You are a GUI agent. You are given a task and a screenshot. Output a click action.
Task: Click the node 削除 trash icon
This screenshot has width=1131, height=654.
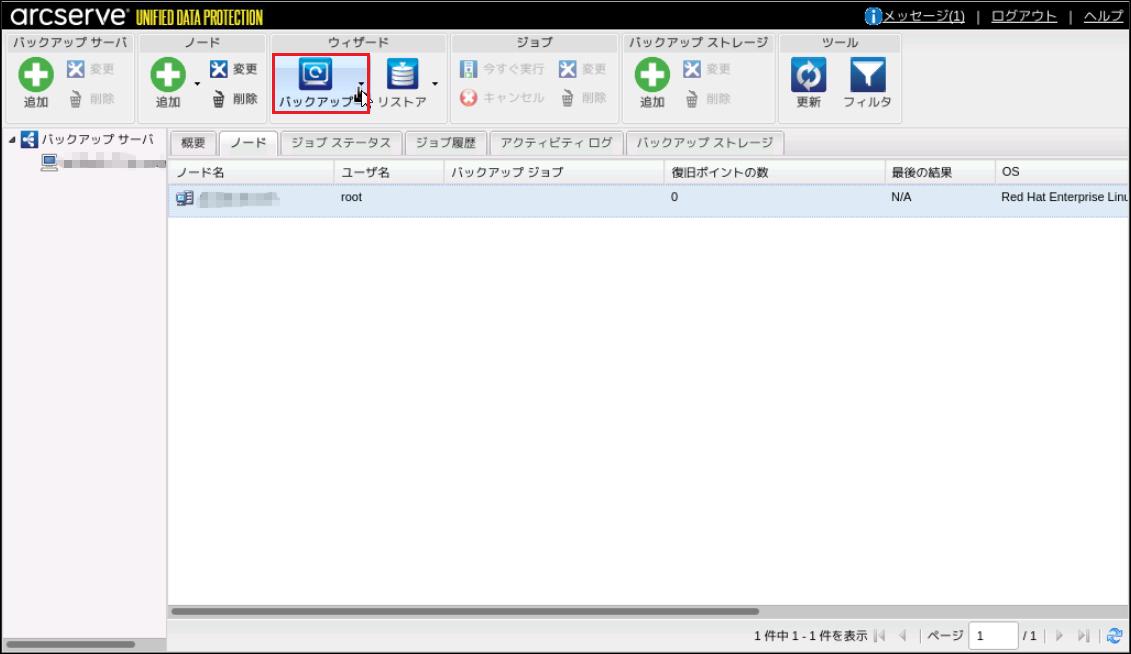(219, 99)
